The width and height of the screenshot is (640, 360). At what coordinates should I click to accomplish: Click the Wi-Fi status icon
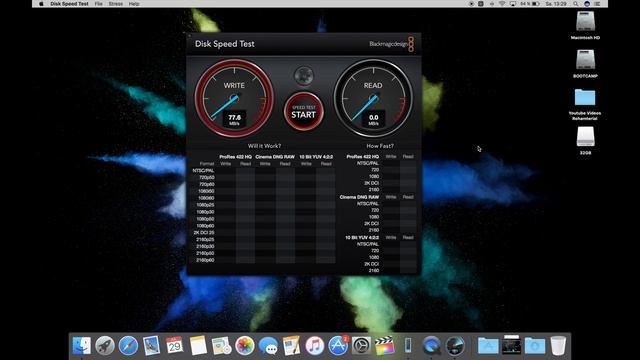pyautogui.click(x=502, y=4)
